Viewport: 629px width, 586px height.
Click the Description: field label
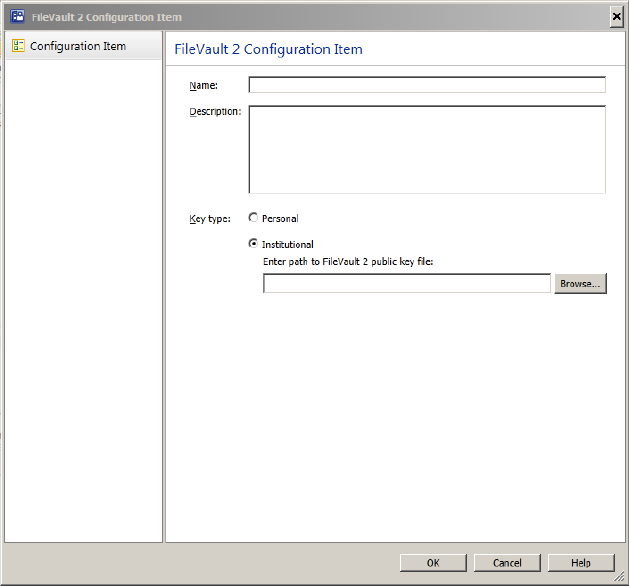[215, 111]
